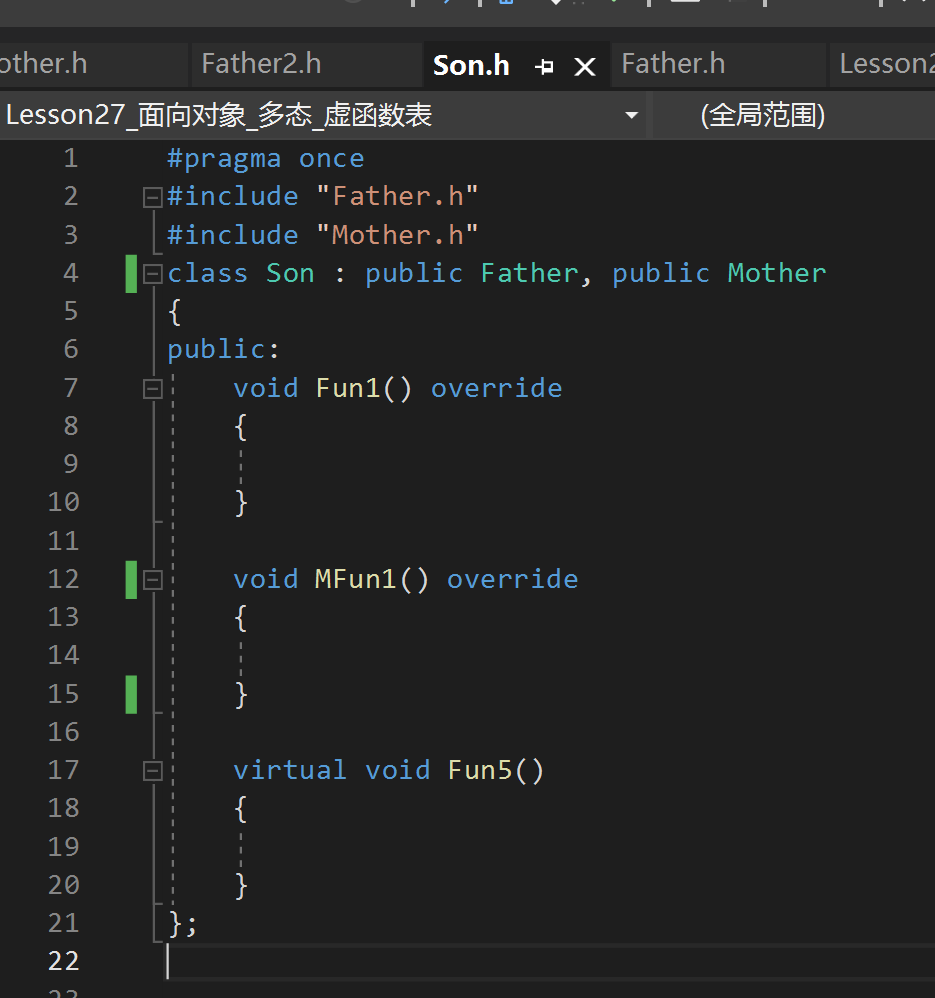The width and height of the screenshot is (935, 998).
Task: Click the green change marker on line 15
Action: click(131, 694)
